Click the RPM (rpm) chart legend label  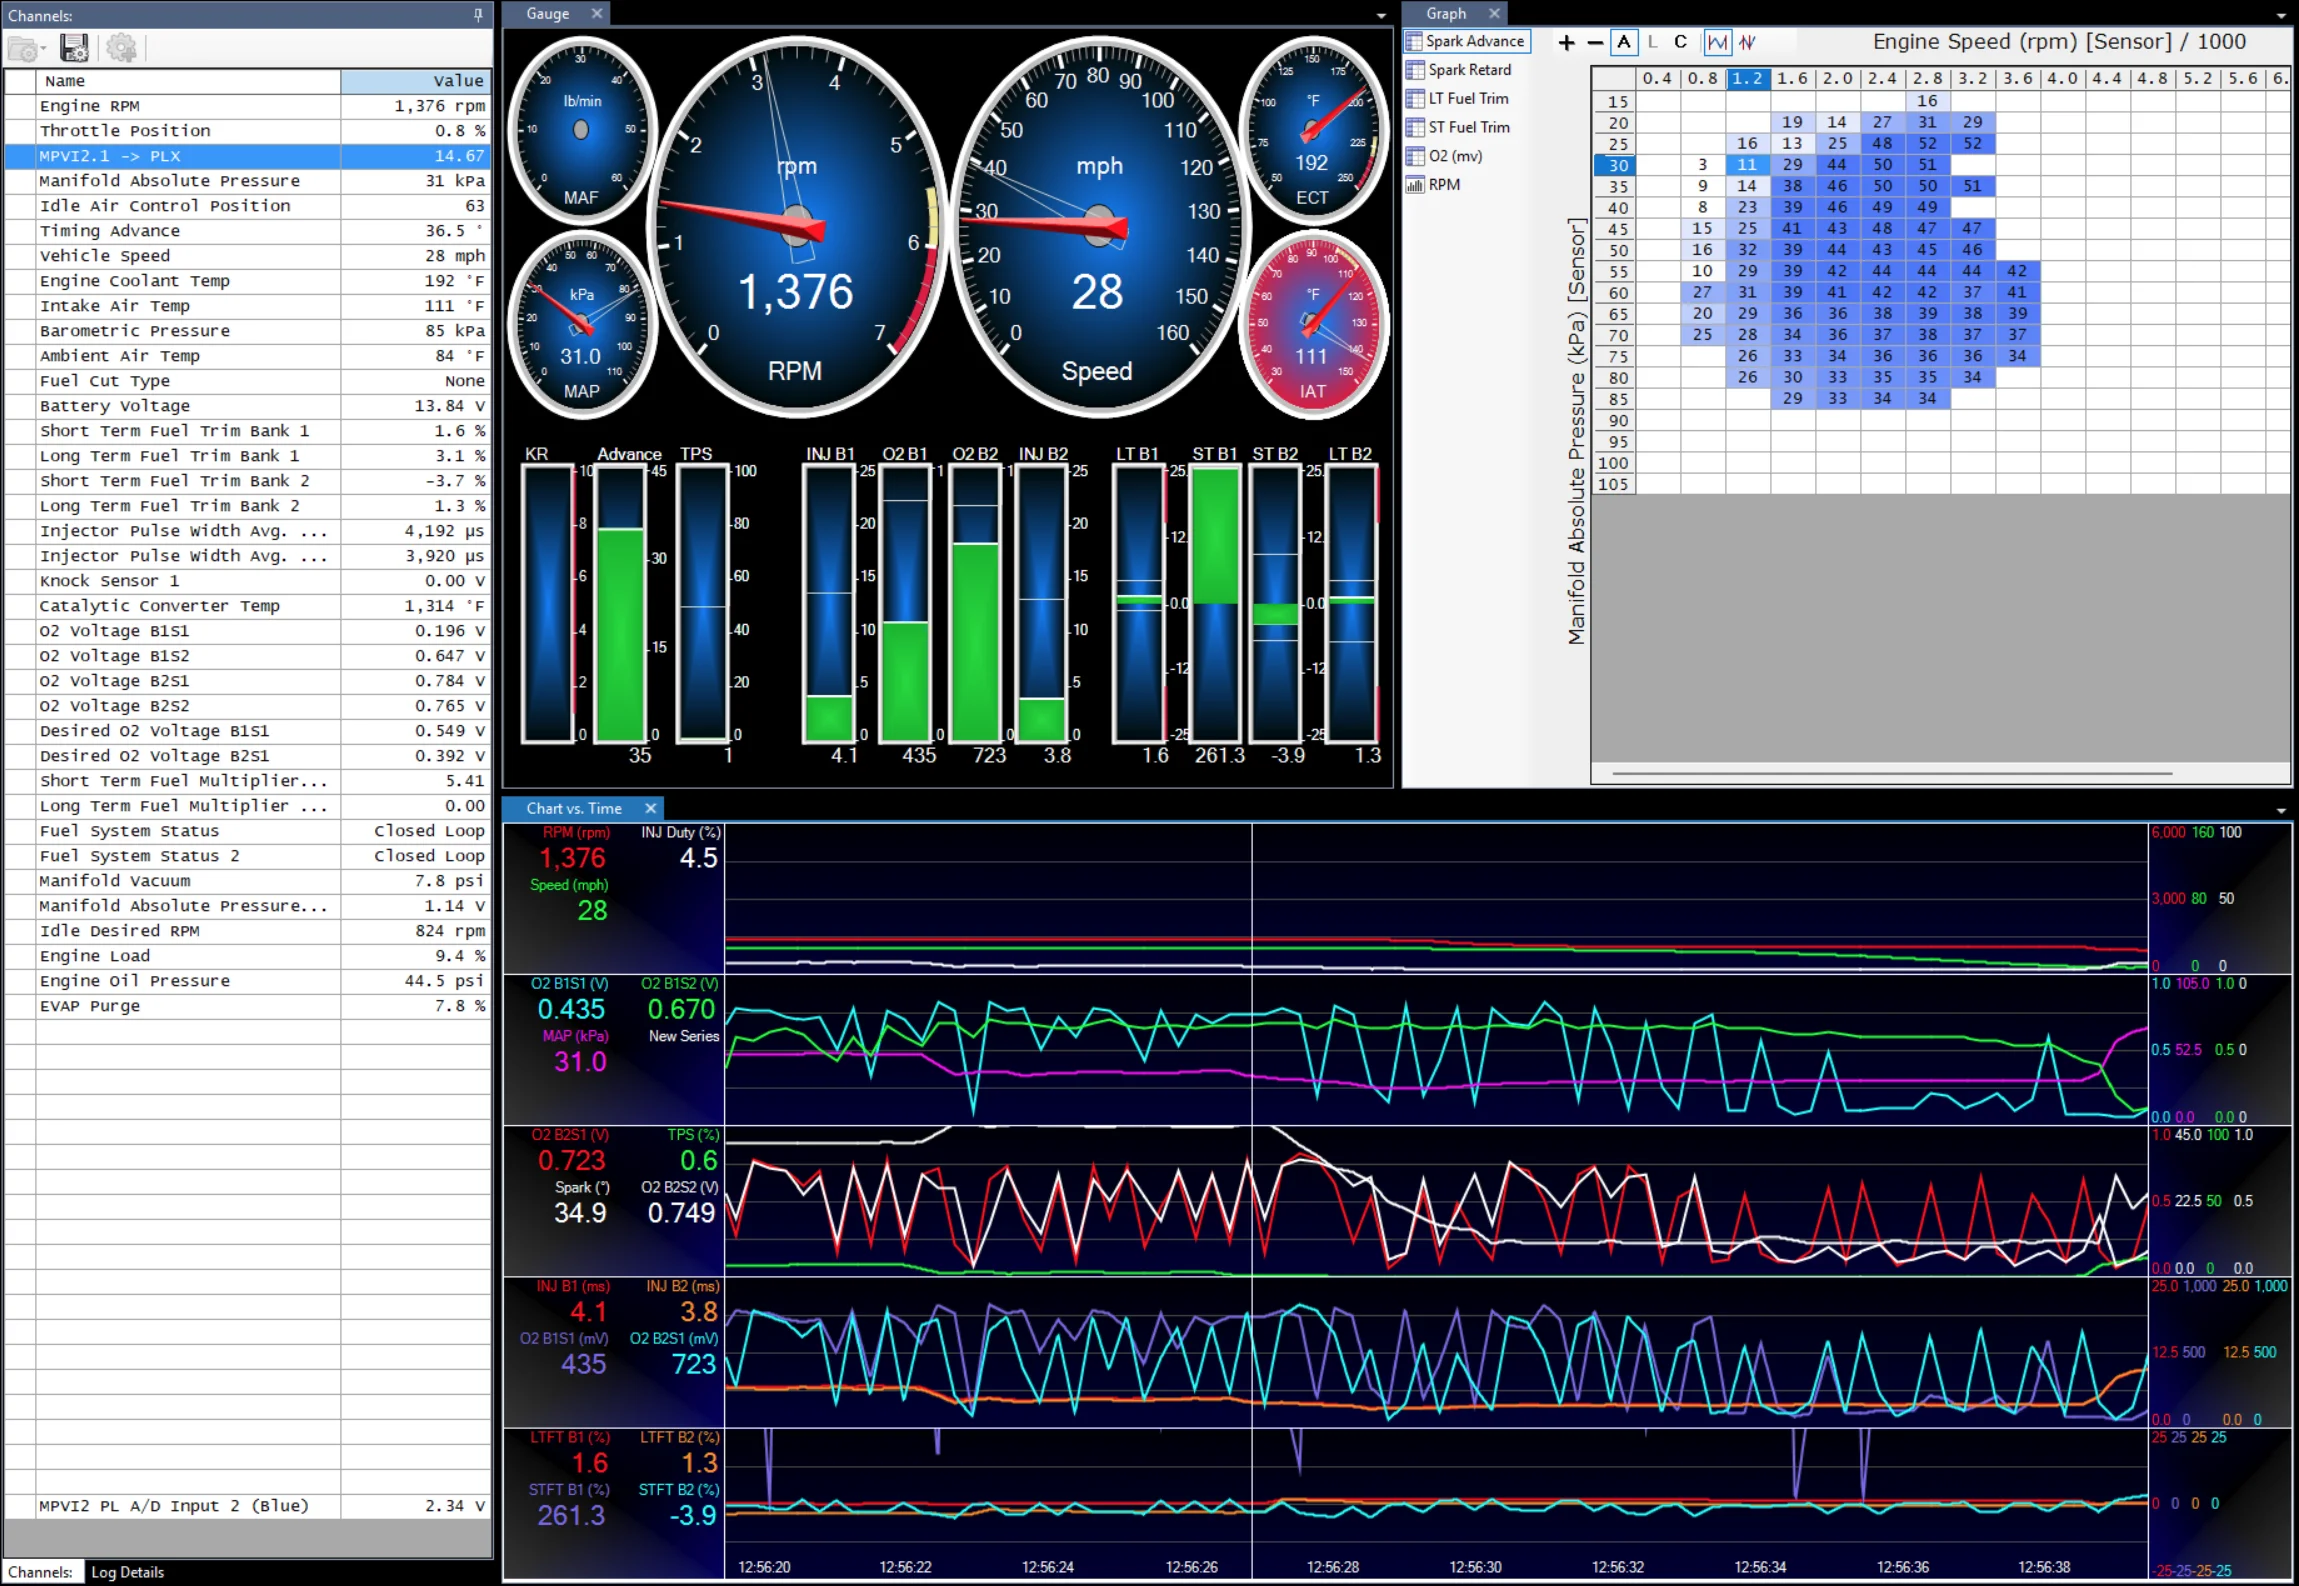pos(576,832)
